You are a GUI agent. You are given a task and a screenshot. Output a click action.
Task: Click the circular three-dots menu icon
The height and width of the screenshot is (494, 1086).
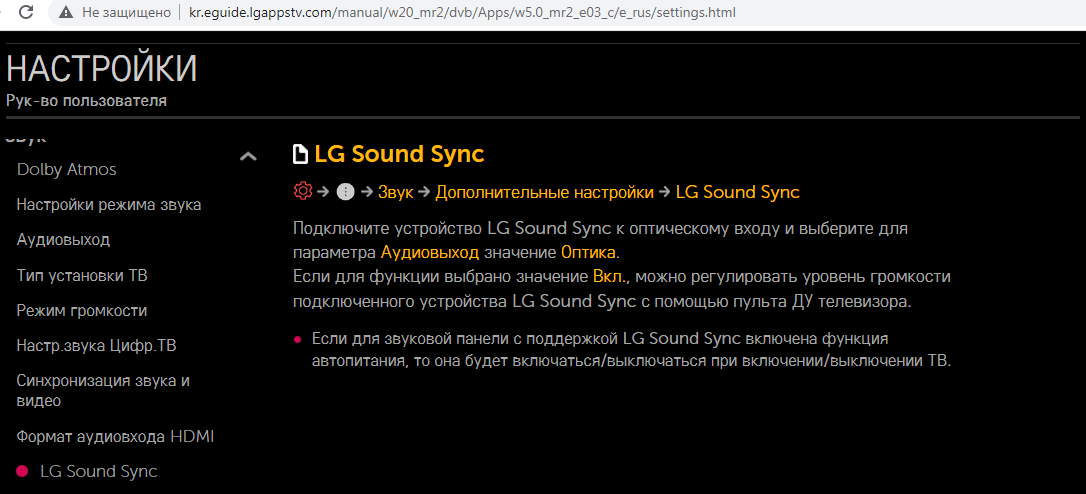[x=346, y=192]
